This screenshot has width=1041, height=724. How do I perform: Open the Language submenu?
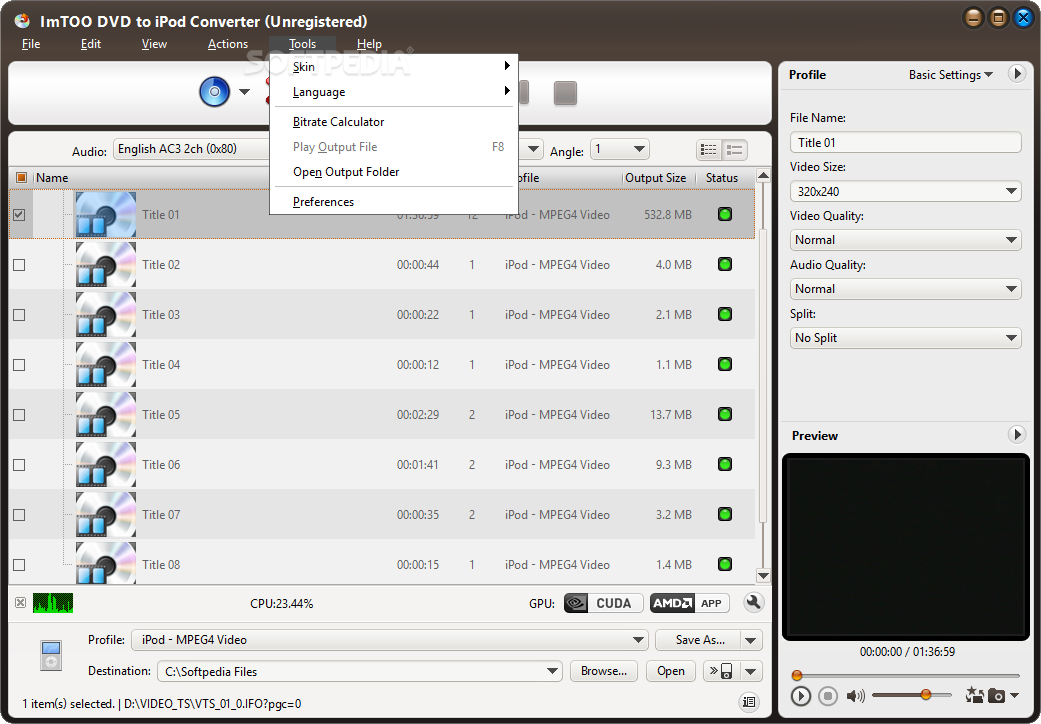click(393, 92)
